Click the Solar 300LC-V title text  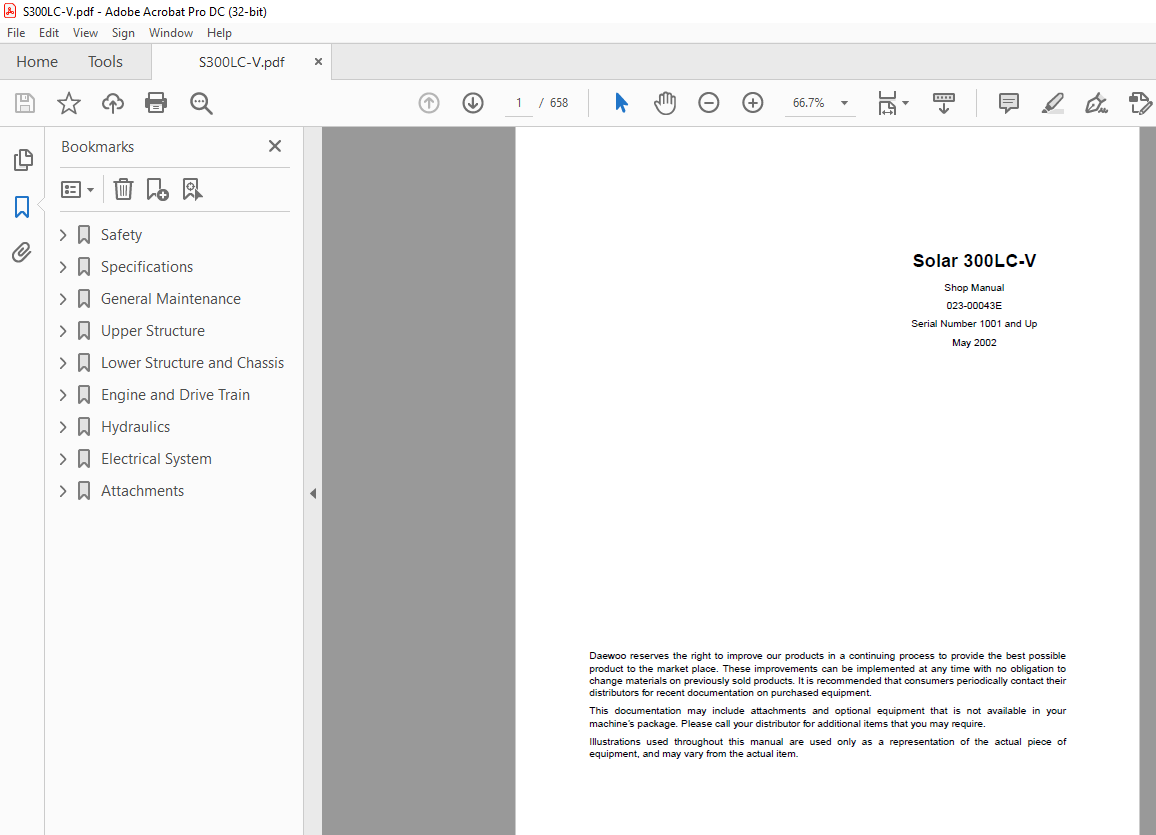[974, 261]
